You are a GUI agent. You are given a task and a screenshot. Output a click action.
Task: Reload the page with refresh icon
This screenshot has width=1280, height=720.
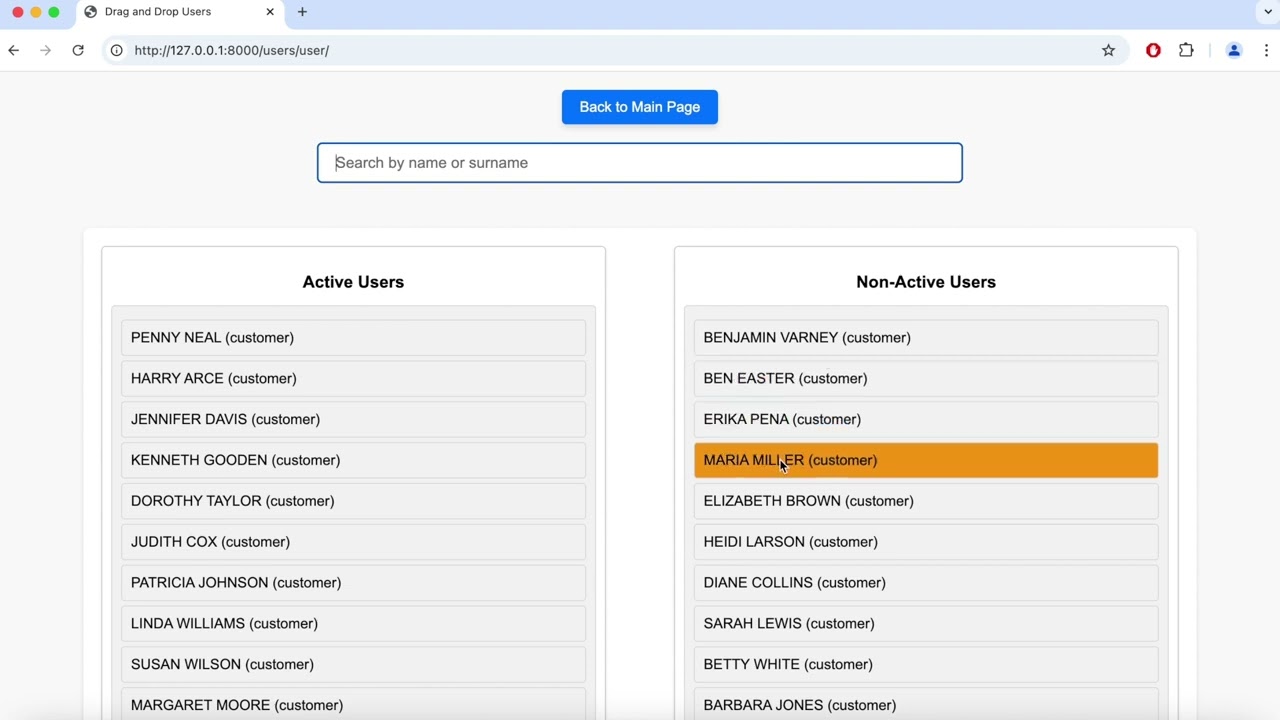[78, 50]
